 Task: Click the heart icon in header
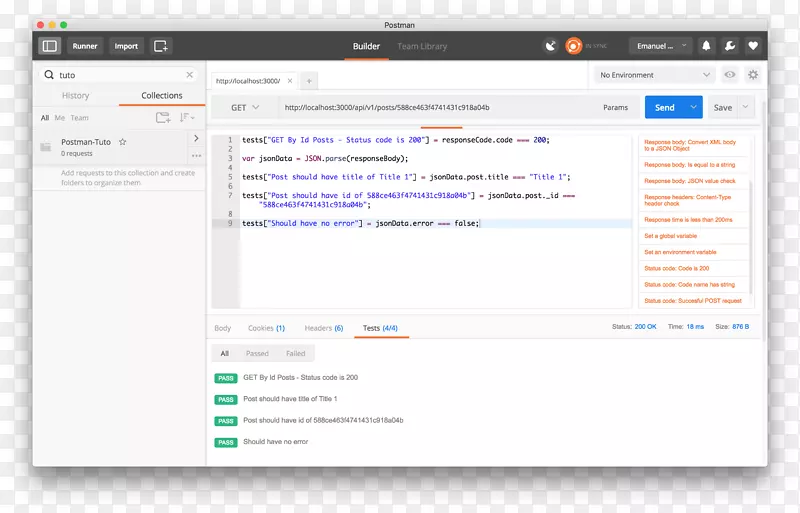click(x=753, y=46)
